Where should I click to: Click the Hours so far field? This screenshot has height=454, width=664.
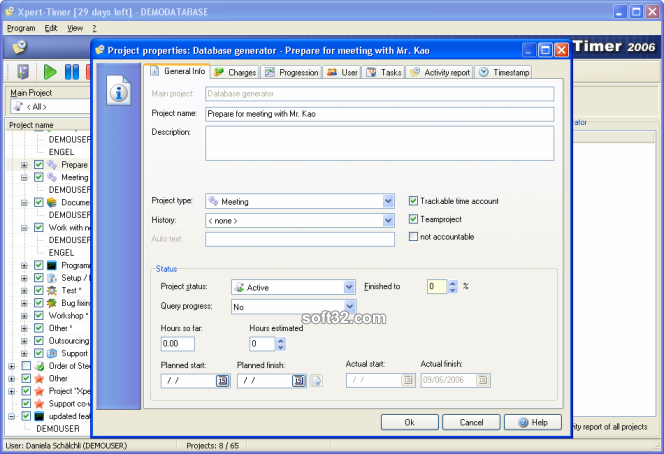[x=177, y=343]
